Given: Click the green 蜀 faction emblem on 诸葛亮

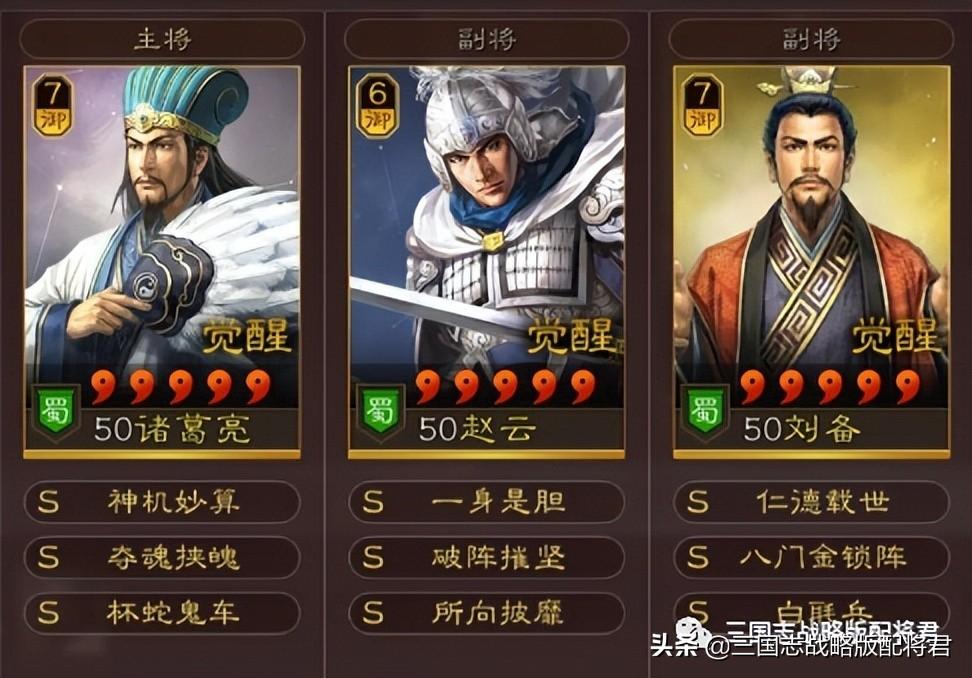Looking at the screenshot, I should pyautogui.click(x=56, y=412).
